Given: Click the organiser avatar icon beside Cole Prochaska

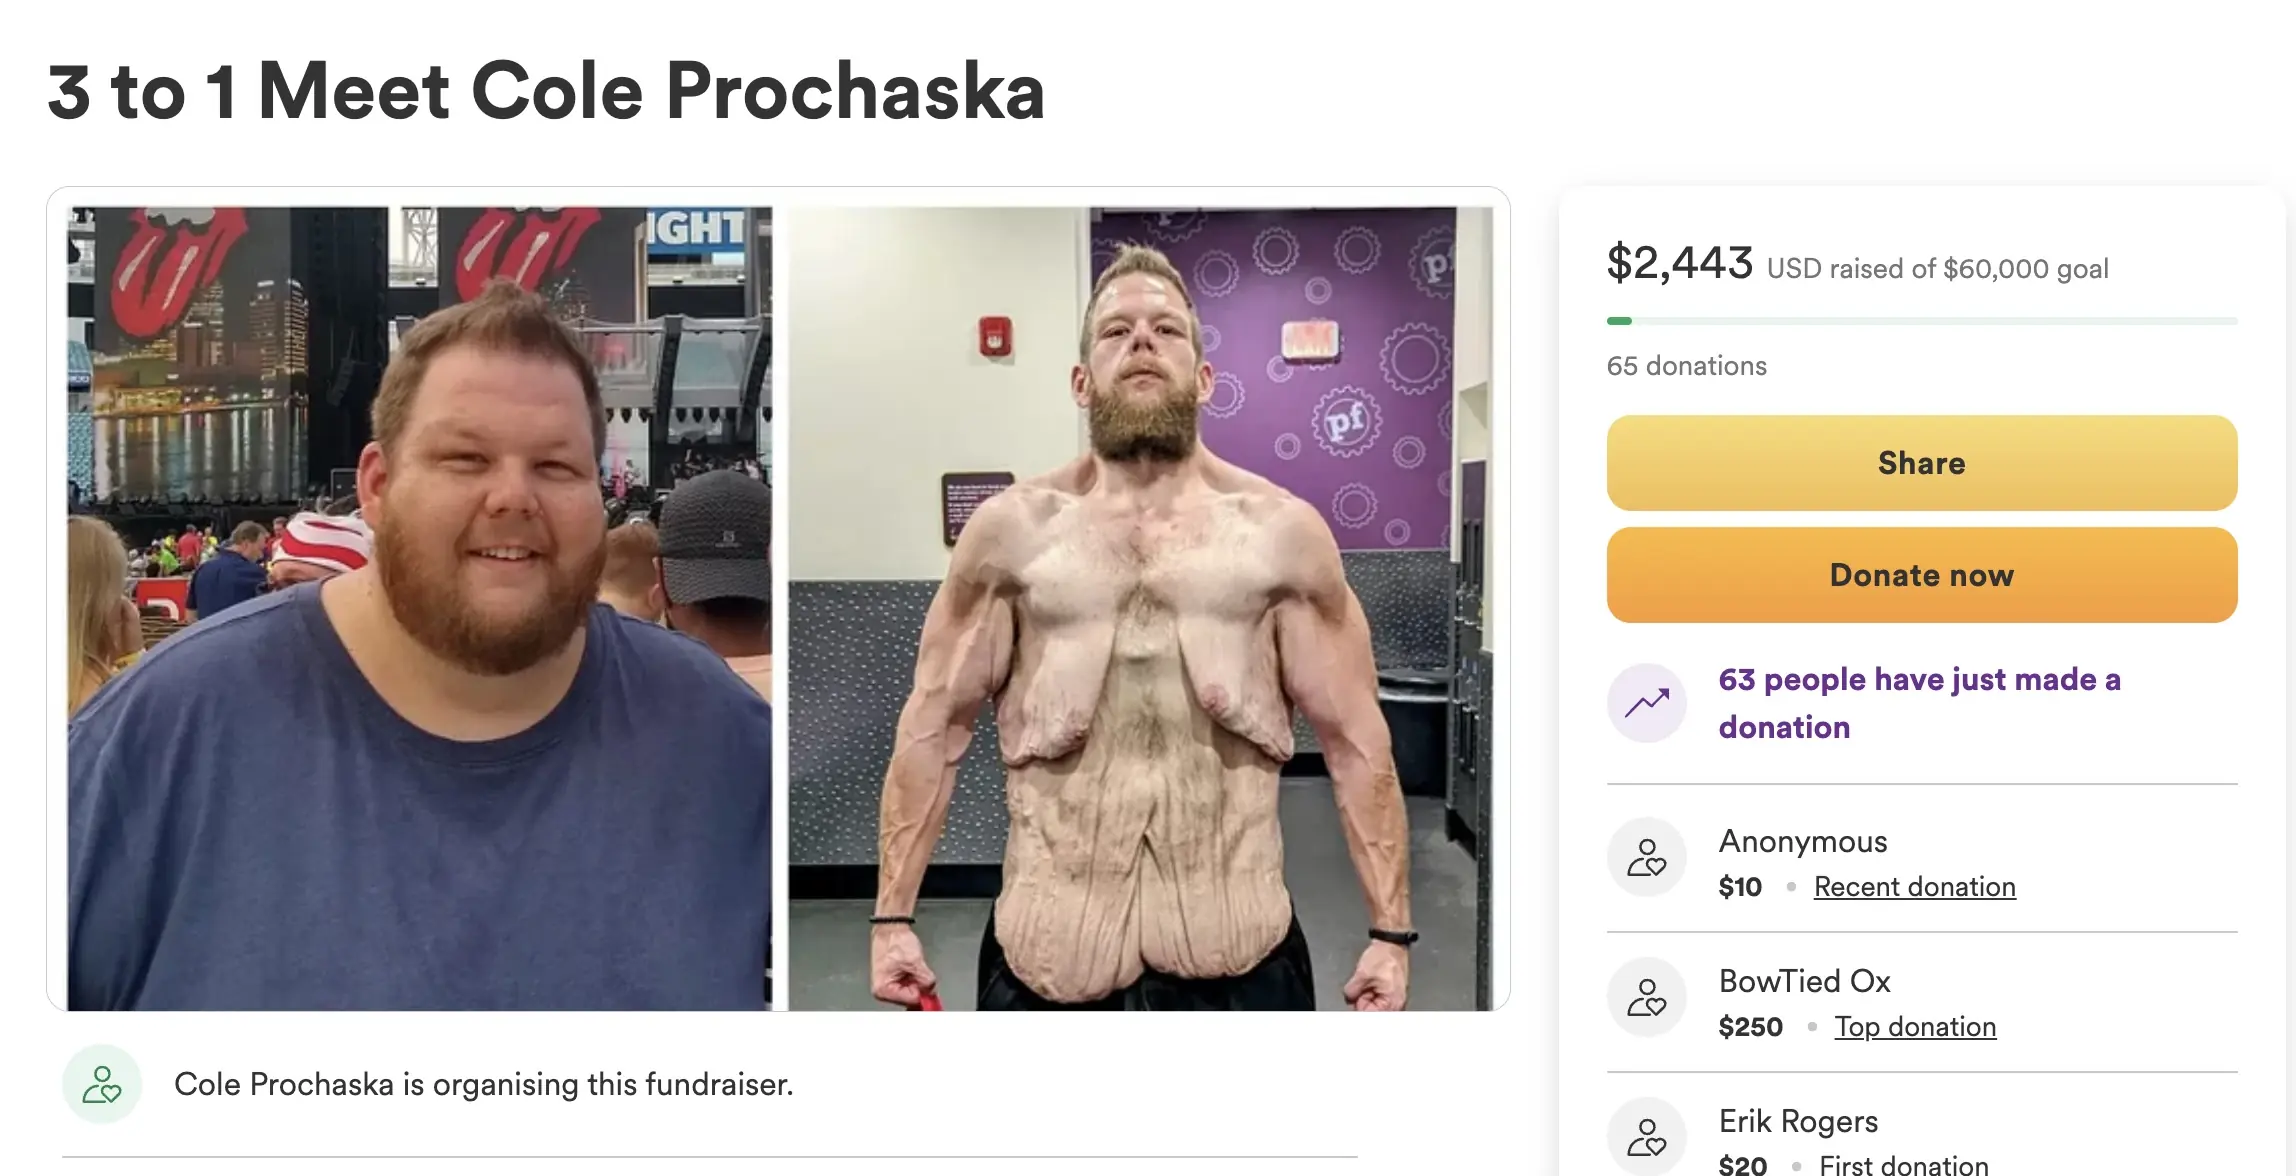Looking at the screenshot, I should (x=102, y=1084).
